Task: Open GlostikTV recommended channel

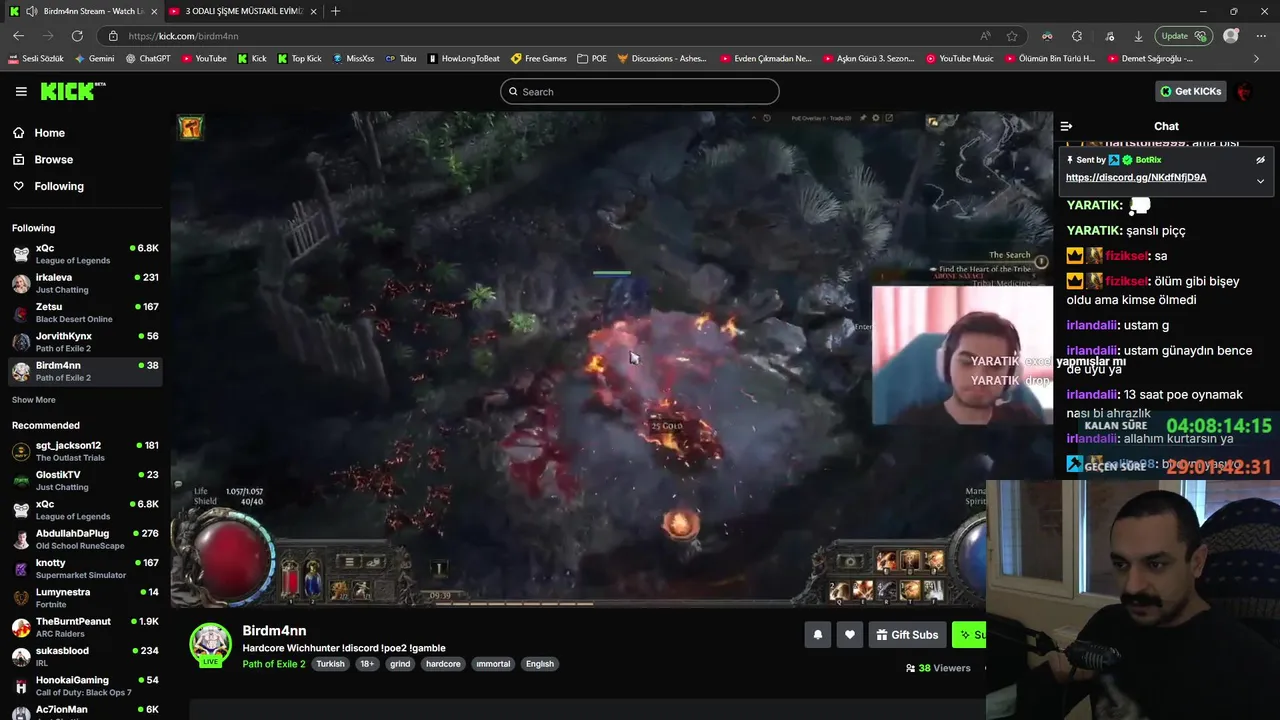Action: pos(85,480)
